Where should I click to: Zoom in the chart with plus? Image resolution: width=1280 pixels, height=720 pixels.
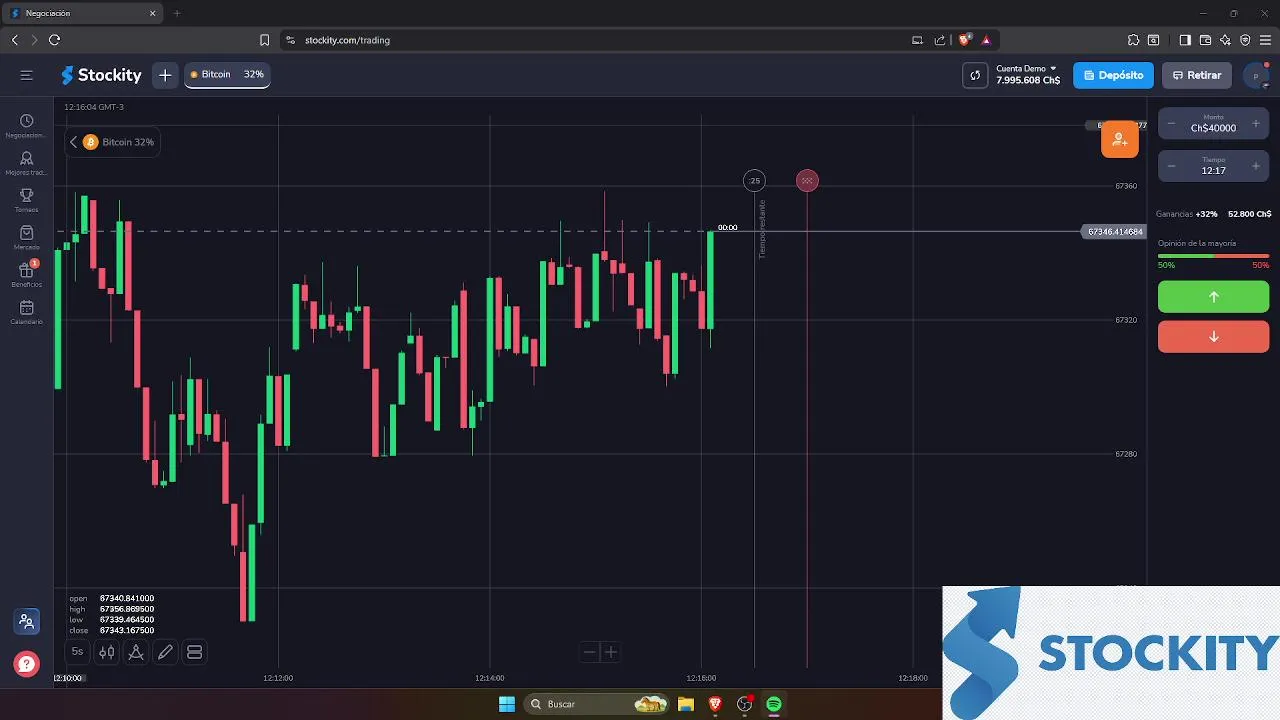(x=611, y=652)
